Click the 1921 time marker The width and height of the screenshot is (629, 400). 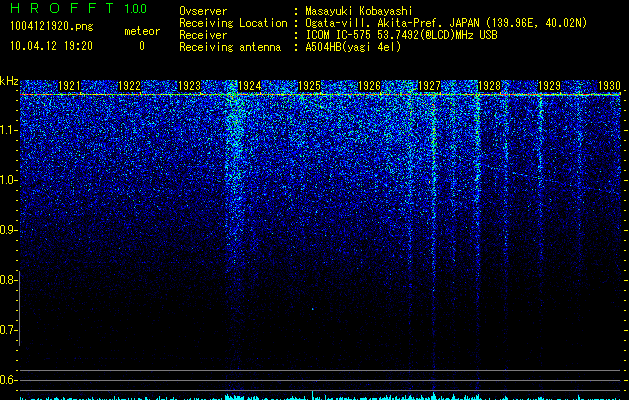(69, 86)
